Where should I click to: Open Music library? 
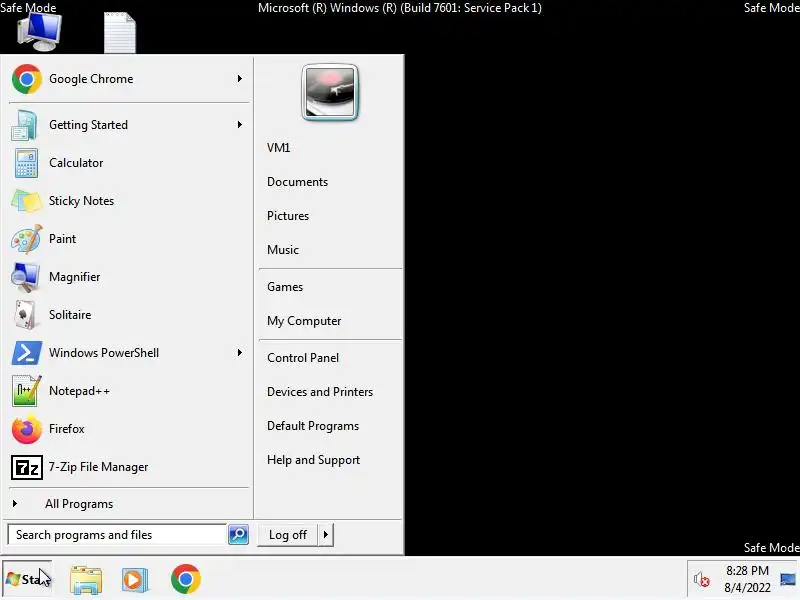coord(283,250)
